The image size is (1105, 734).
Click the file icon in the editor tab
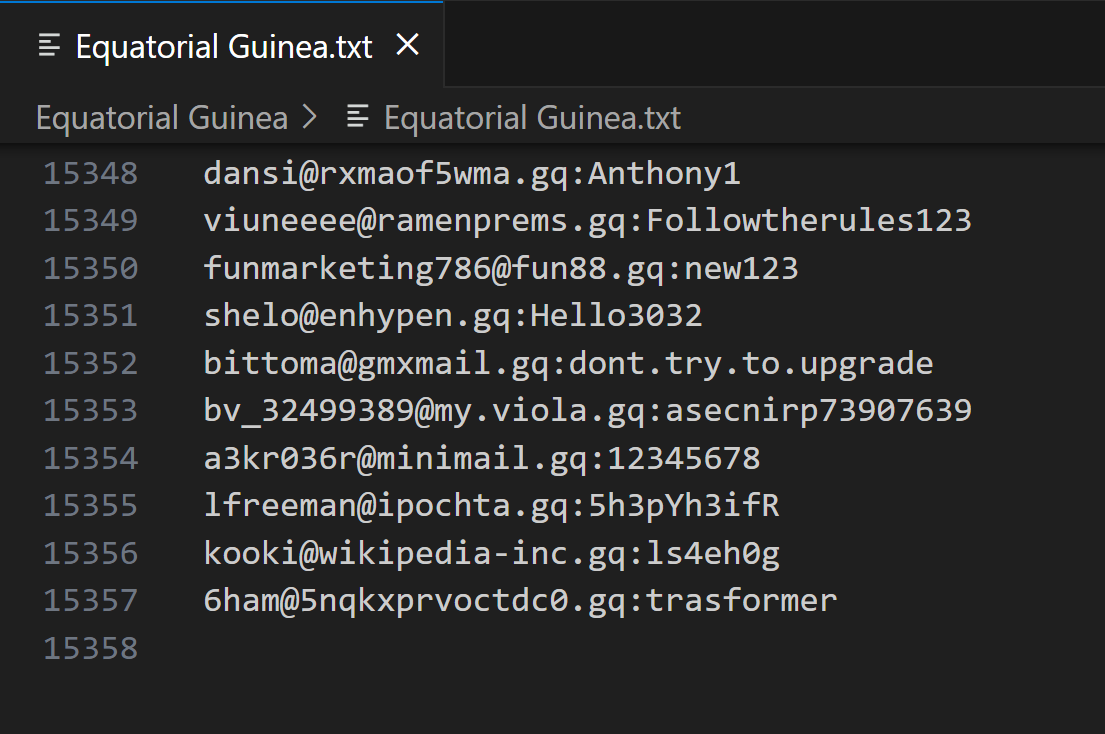point(50,46)
